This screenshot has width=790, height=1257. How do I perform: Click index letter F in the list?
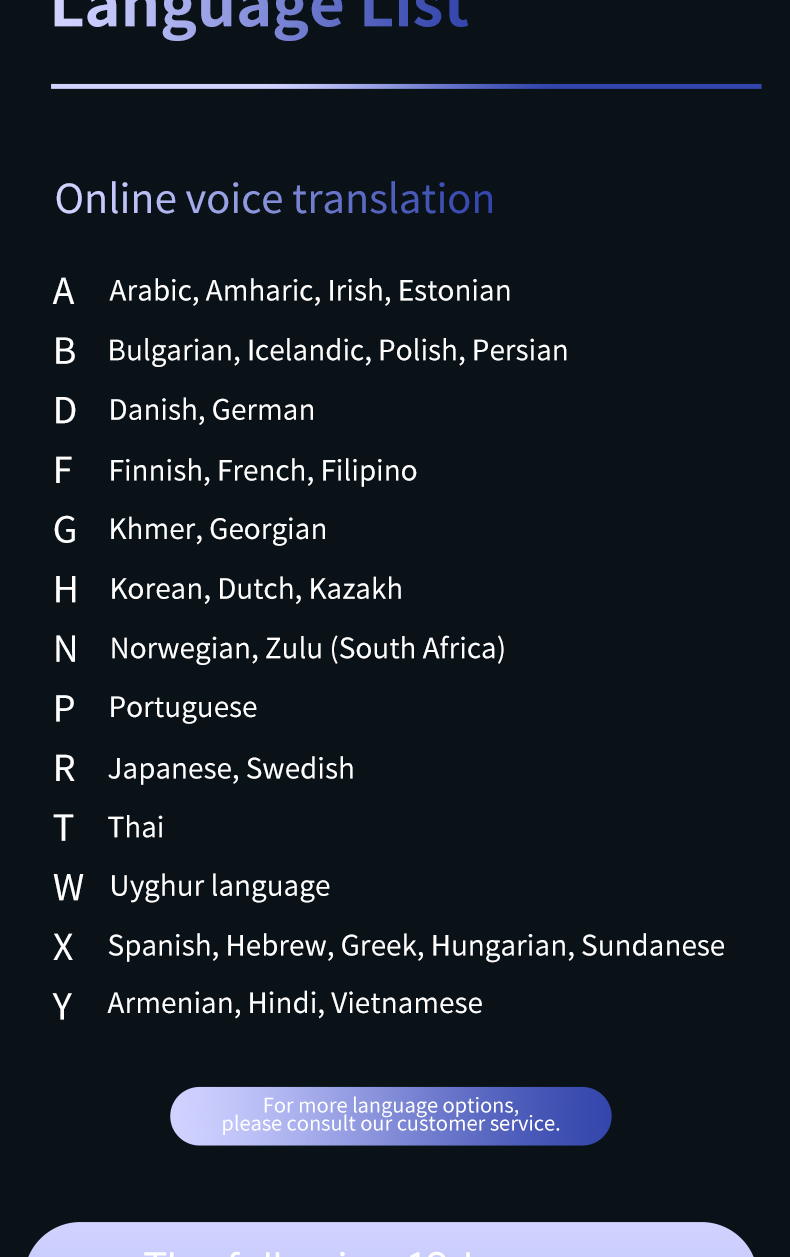[63, 470]
